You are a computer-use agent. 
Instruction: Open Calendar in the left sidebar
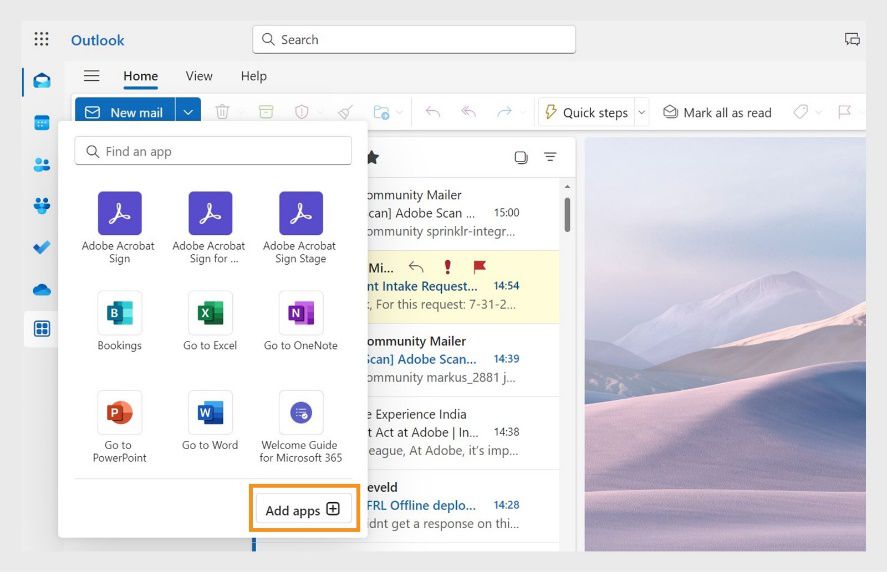coord(42,122)
